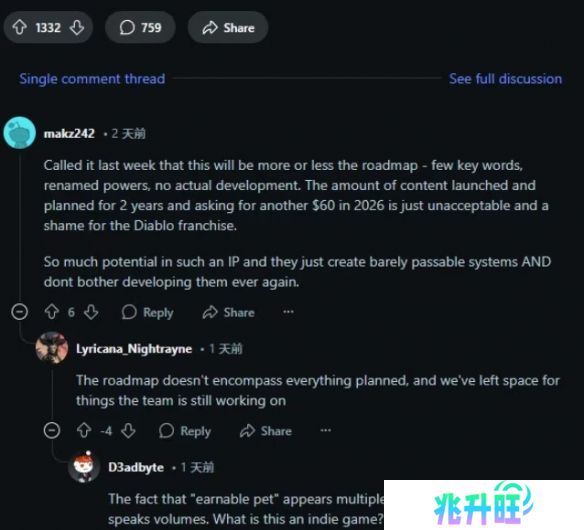Image resolution: width=584 pixels, height=530 pixels.
Task: Share makz242's comment
Action: [x=229, y=312]
